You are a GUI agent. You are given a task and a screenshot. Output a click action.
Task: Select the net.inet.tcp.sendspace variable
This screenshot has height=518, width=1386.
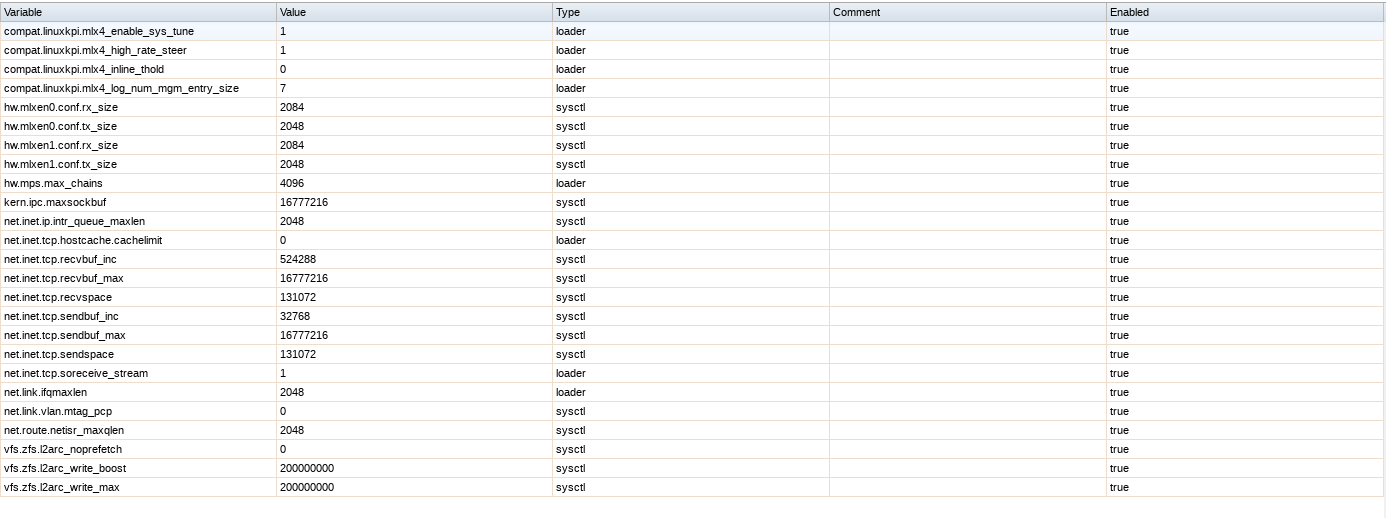pyautogui.click(x=59, y=354)
